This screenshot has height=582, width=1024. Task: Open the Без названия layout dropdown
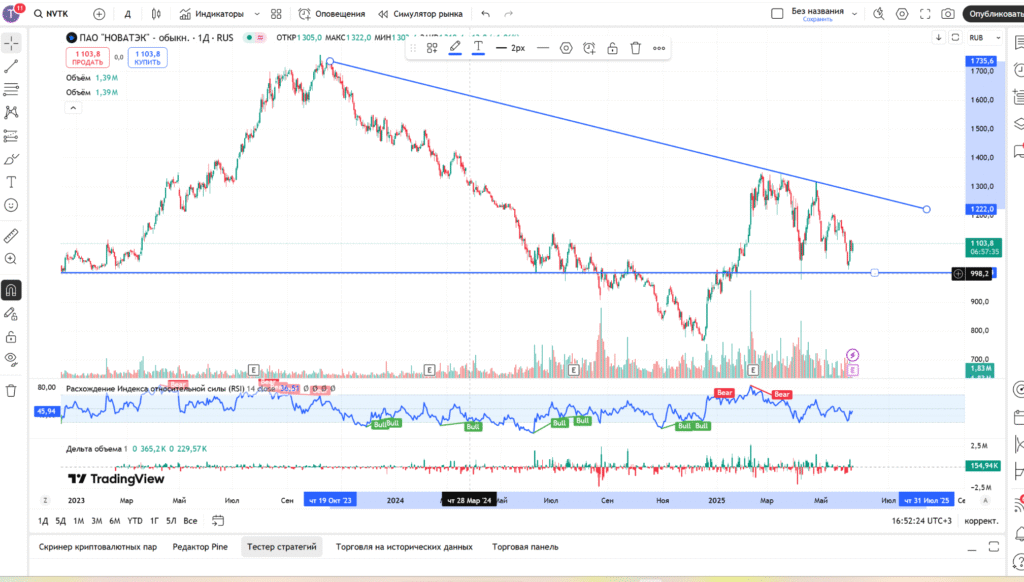[x=854, y=14]
